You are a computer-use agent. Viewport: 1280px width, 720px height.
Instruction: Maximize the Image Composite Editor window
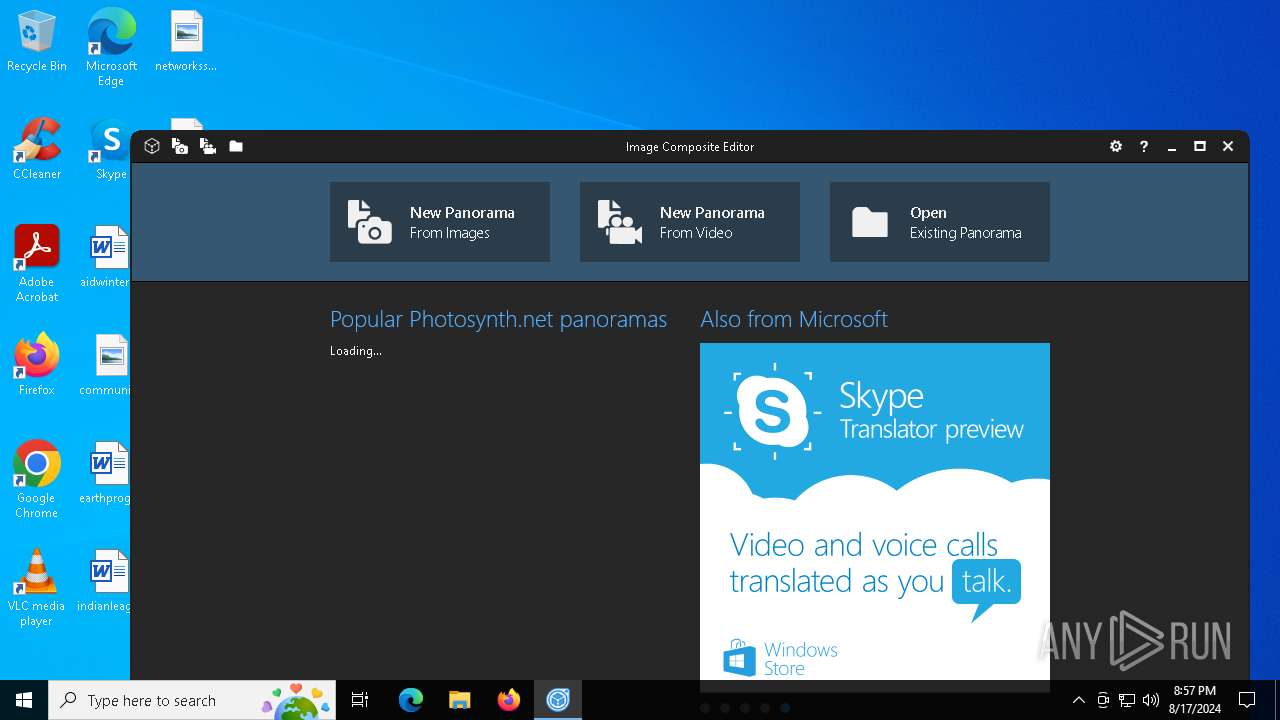1200,146
